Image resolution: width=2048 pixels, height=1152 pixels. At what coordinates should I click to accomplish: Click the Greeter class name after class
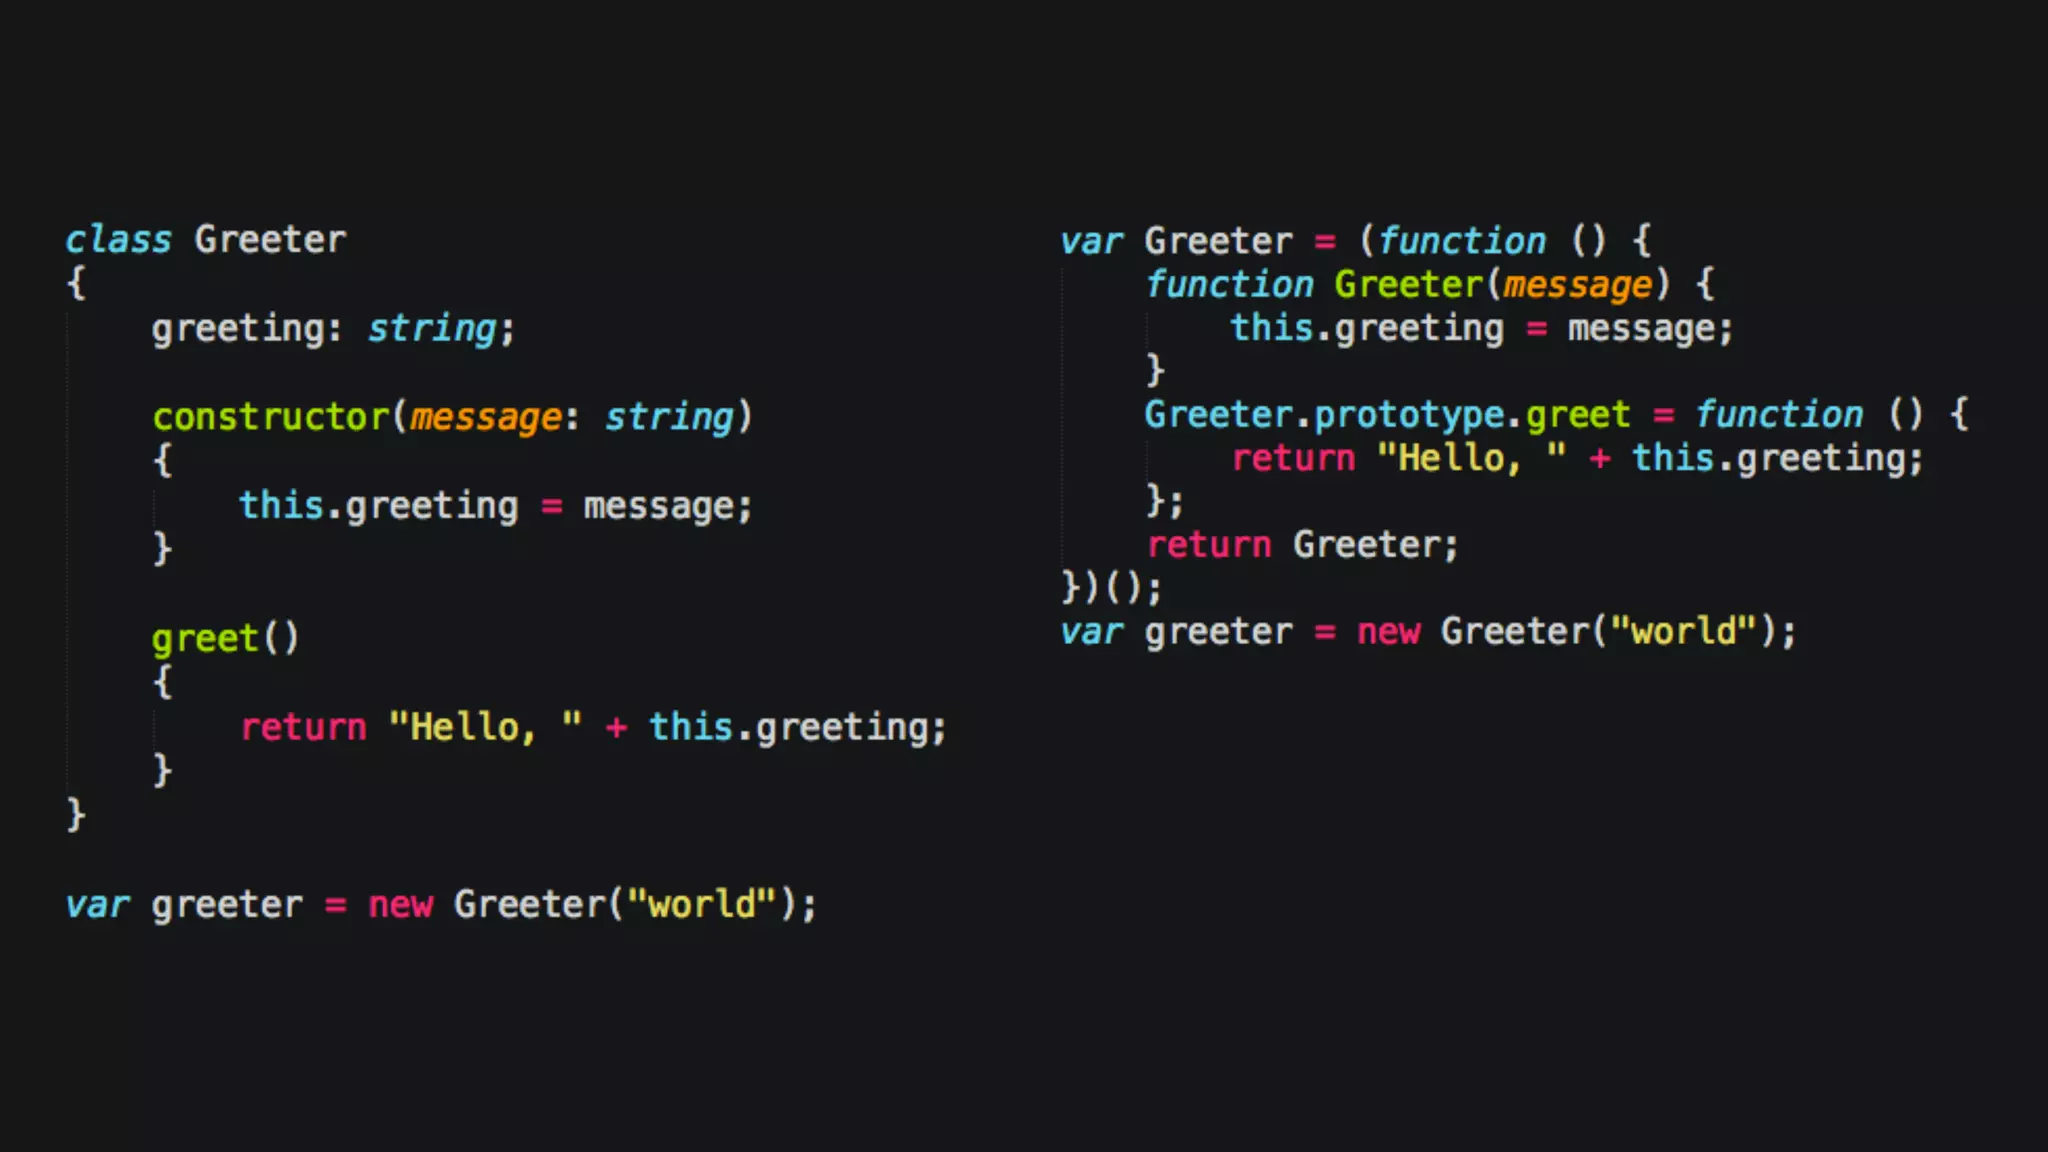pos(270,240)
